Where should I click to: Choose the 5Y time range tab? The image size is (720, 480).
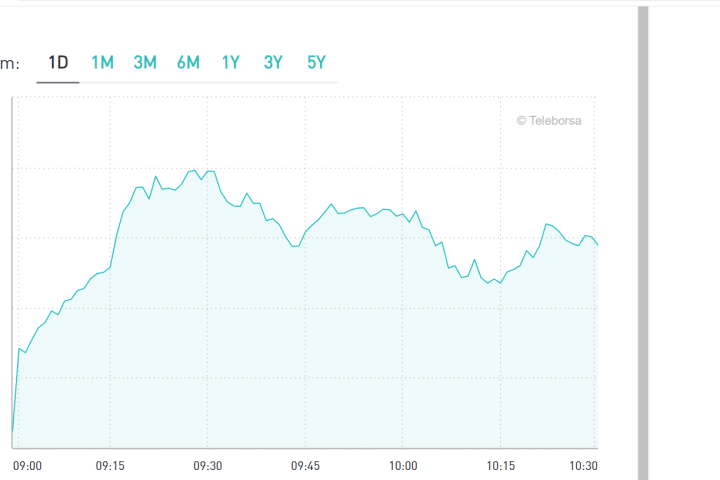click(317, 62)
